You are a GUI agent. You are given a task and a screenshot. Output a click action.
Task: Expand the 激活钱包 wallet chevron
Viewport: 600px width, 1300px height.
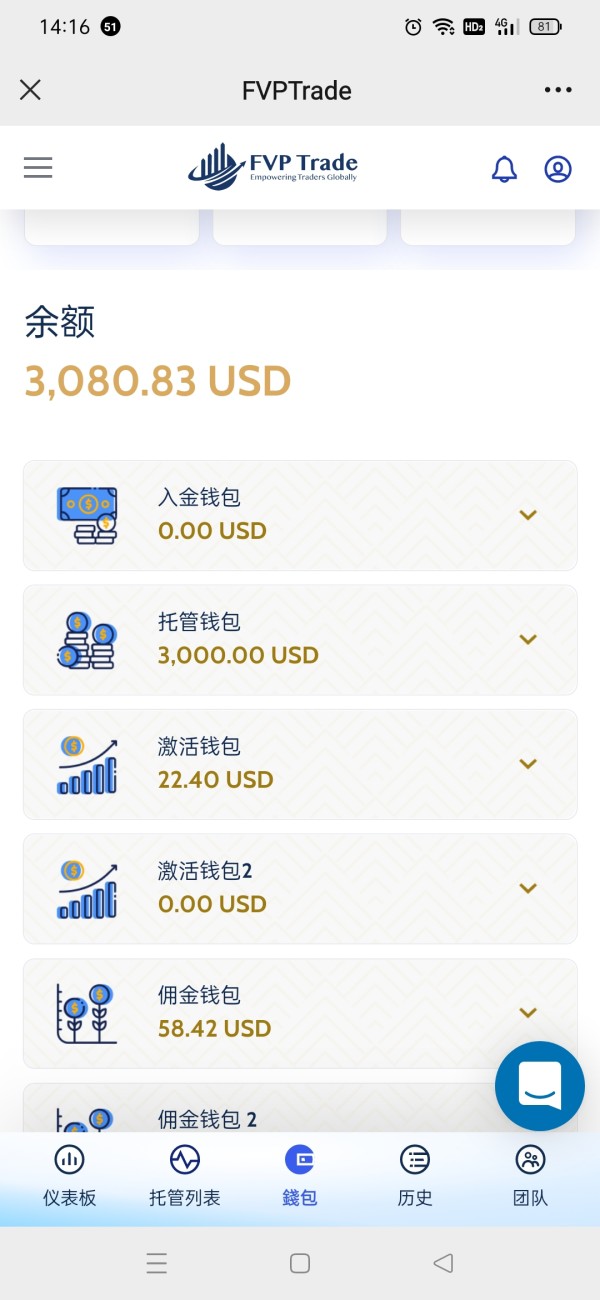point(528,764)
